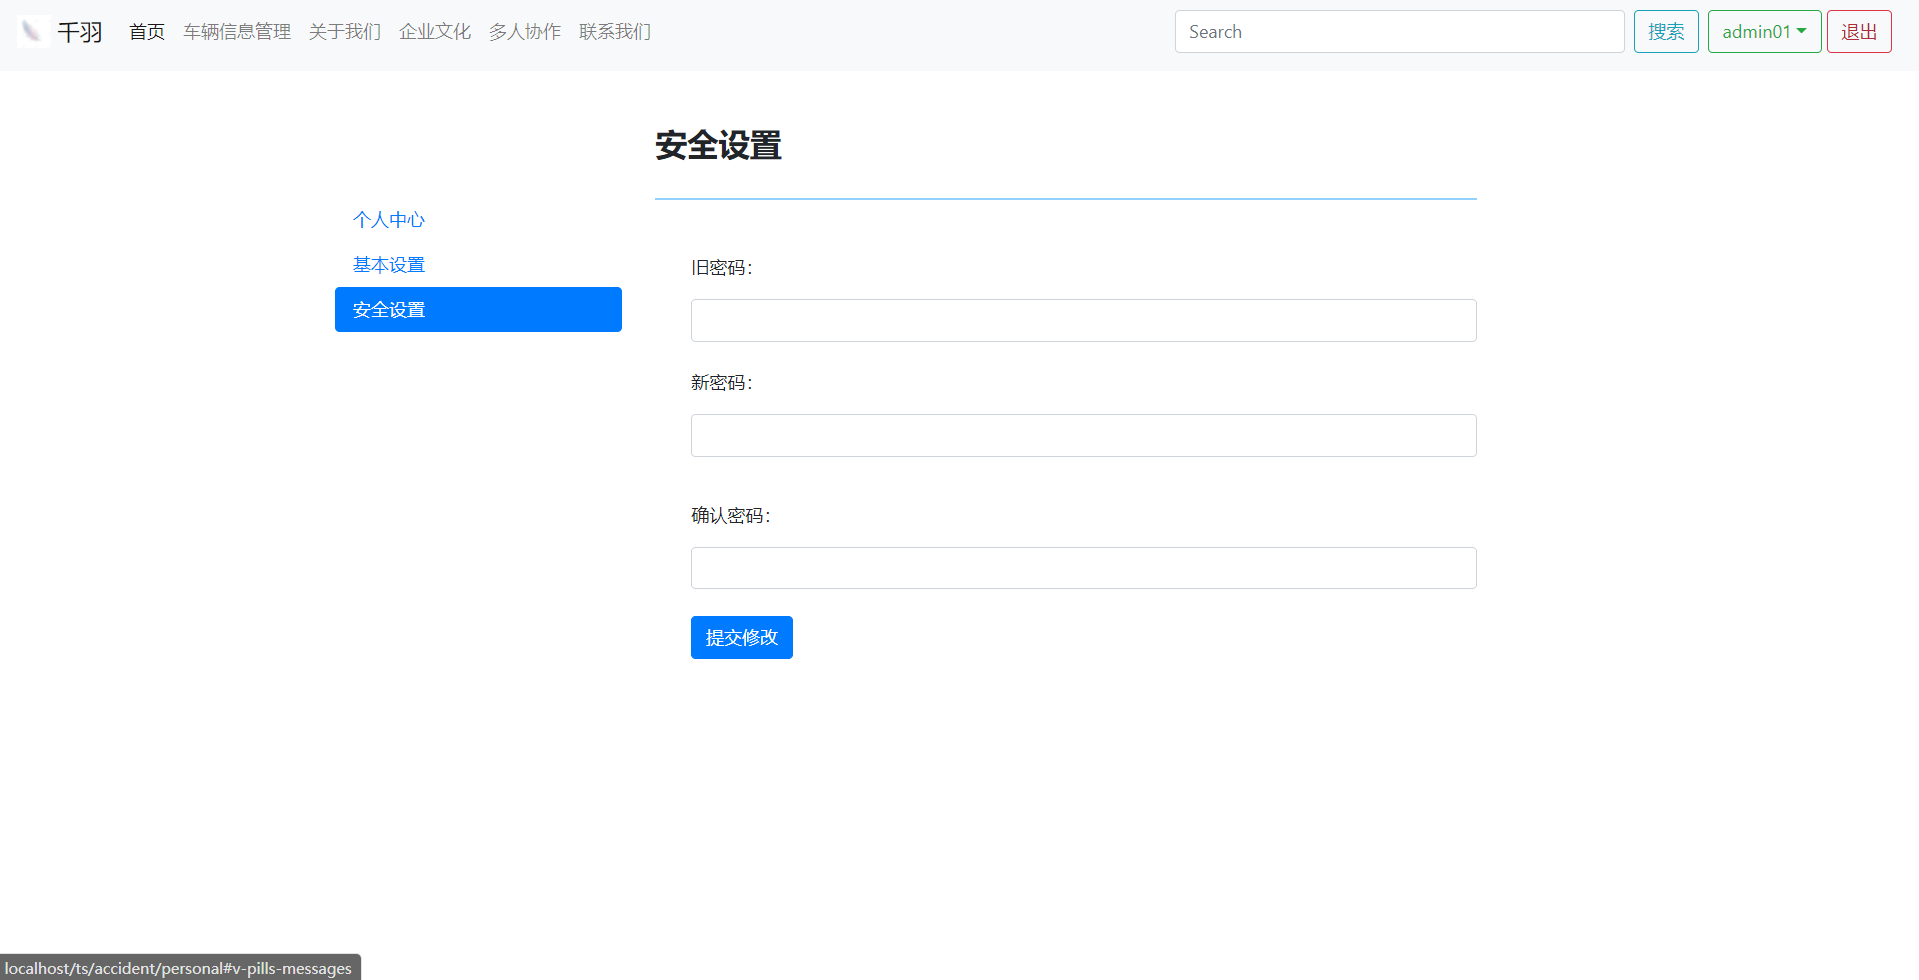Log out with the 退出 button
Screen dimensions: 1919x980
coord(1859,32)
